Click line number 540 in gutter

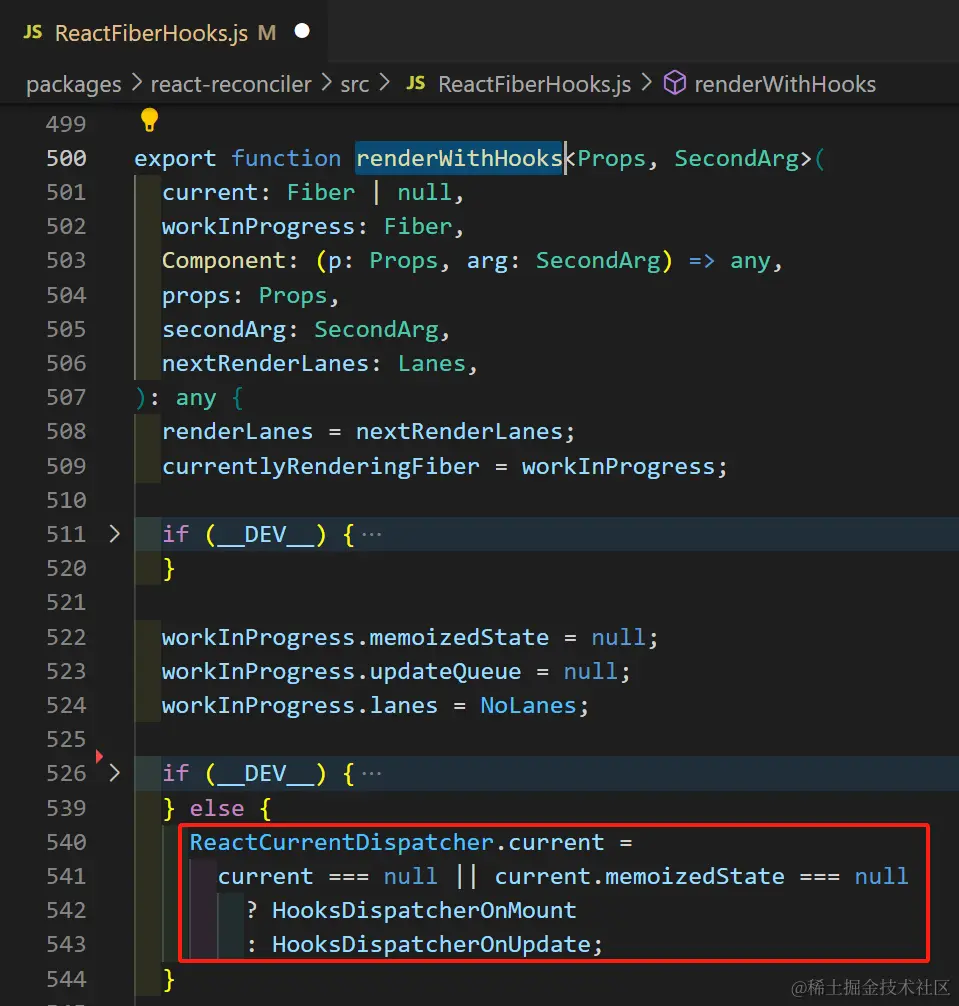click(66, 842)
